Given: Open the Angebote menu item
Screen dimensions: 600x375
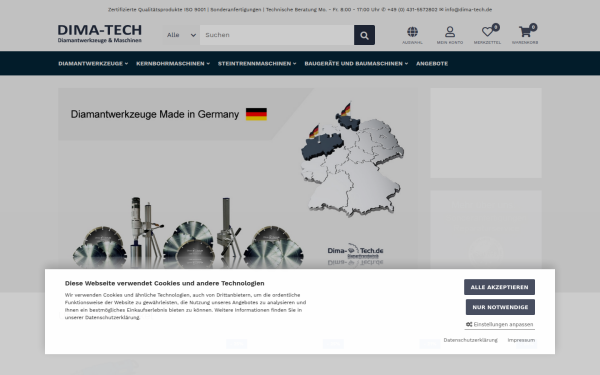Looking at the screenshot, I should [432, 64].
